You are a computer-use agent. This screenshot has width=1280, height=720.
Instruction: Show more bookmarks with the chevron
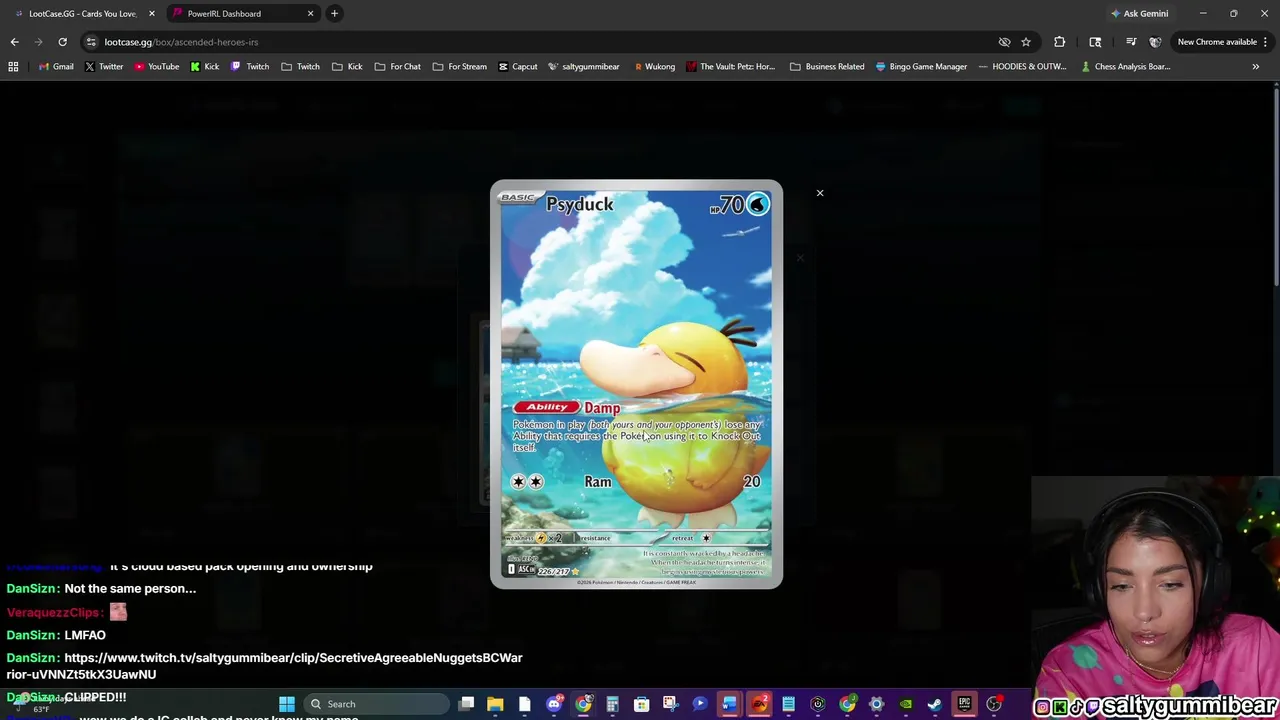[x=1256, y=67]
